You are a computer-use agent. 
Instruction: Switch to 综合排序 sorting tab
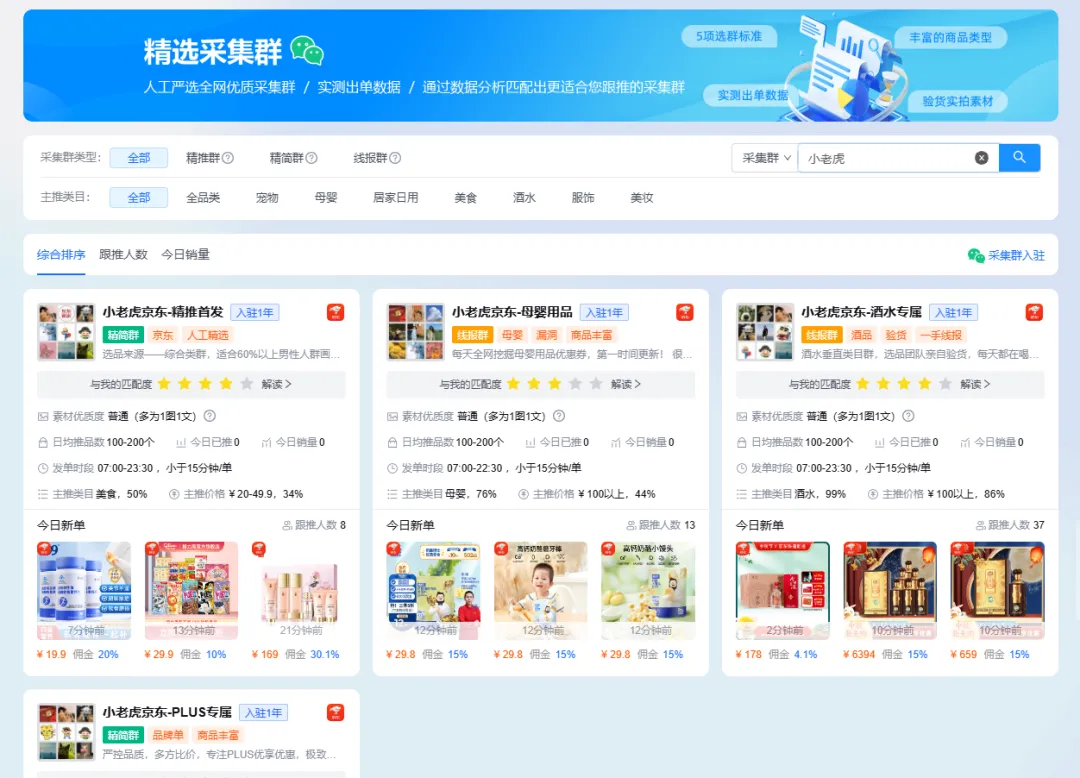click(61, 255)
